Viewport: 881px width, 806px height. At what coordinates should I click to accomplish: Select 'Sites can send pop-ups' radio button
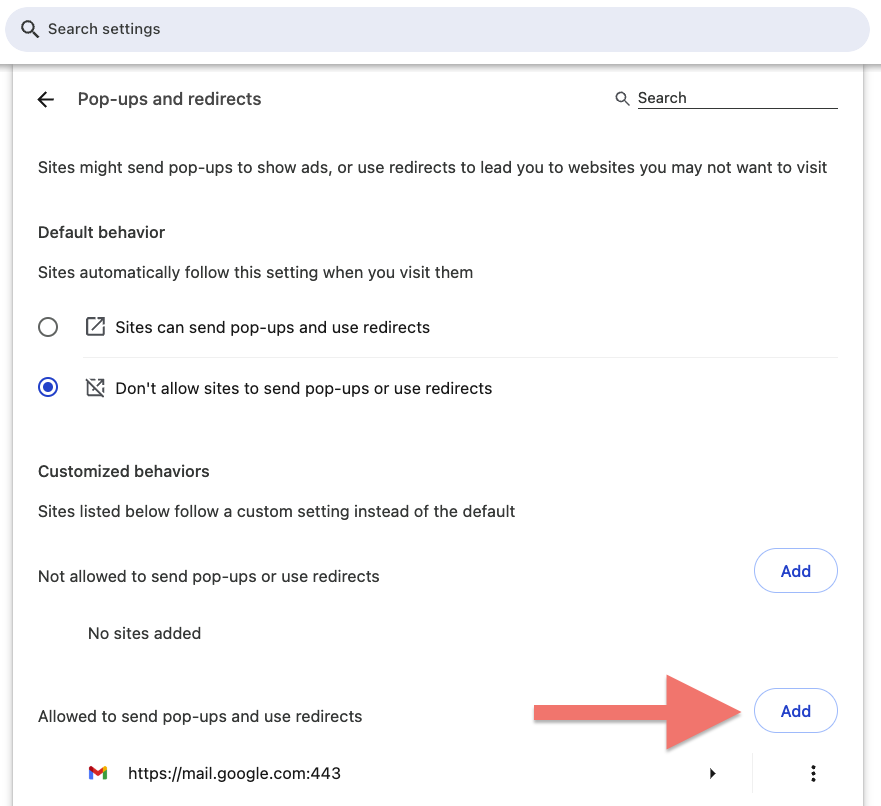tap(48, 327)
